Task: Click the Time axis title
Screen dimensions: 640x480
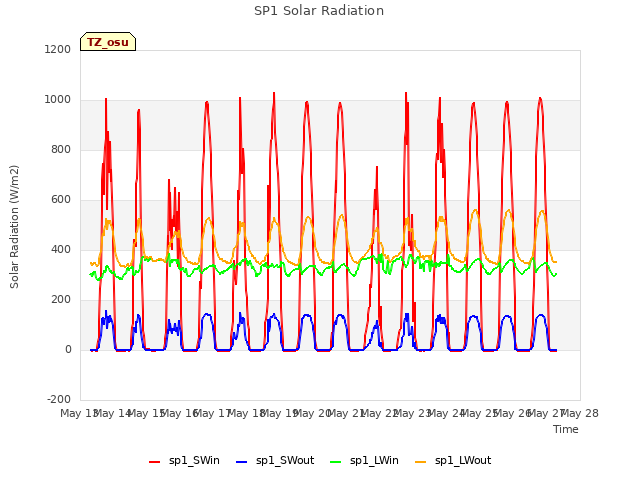Action: pos(566,429)
